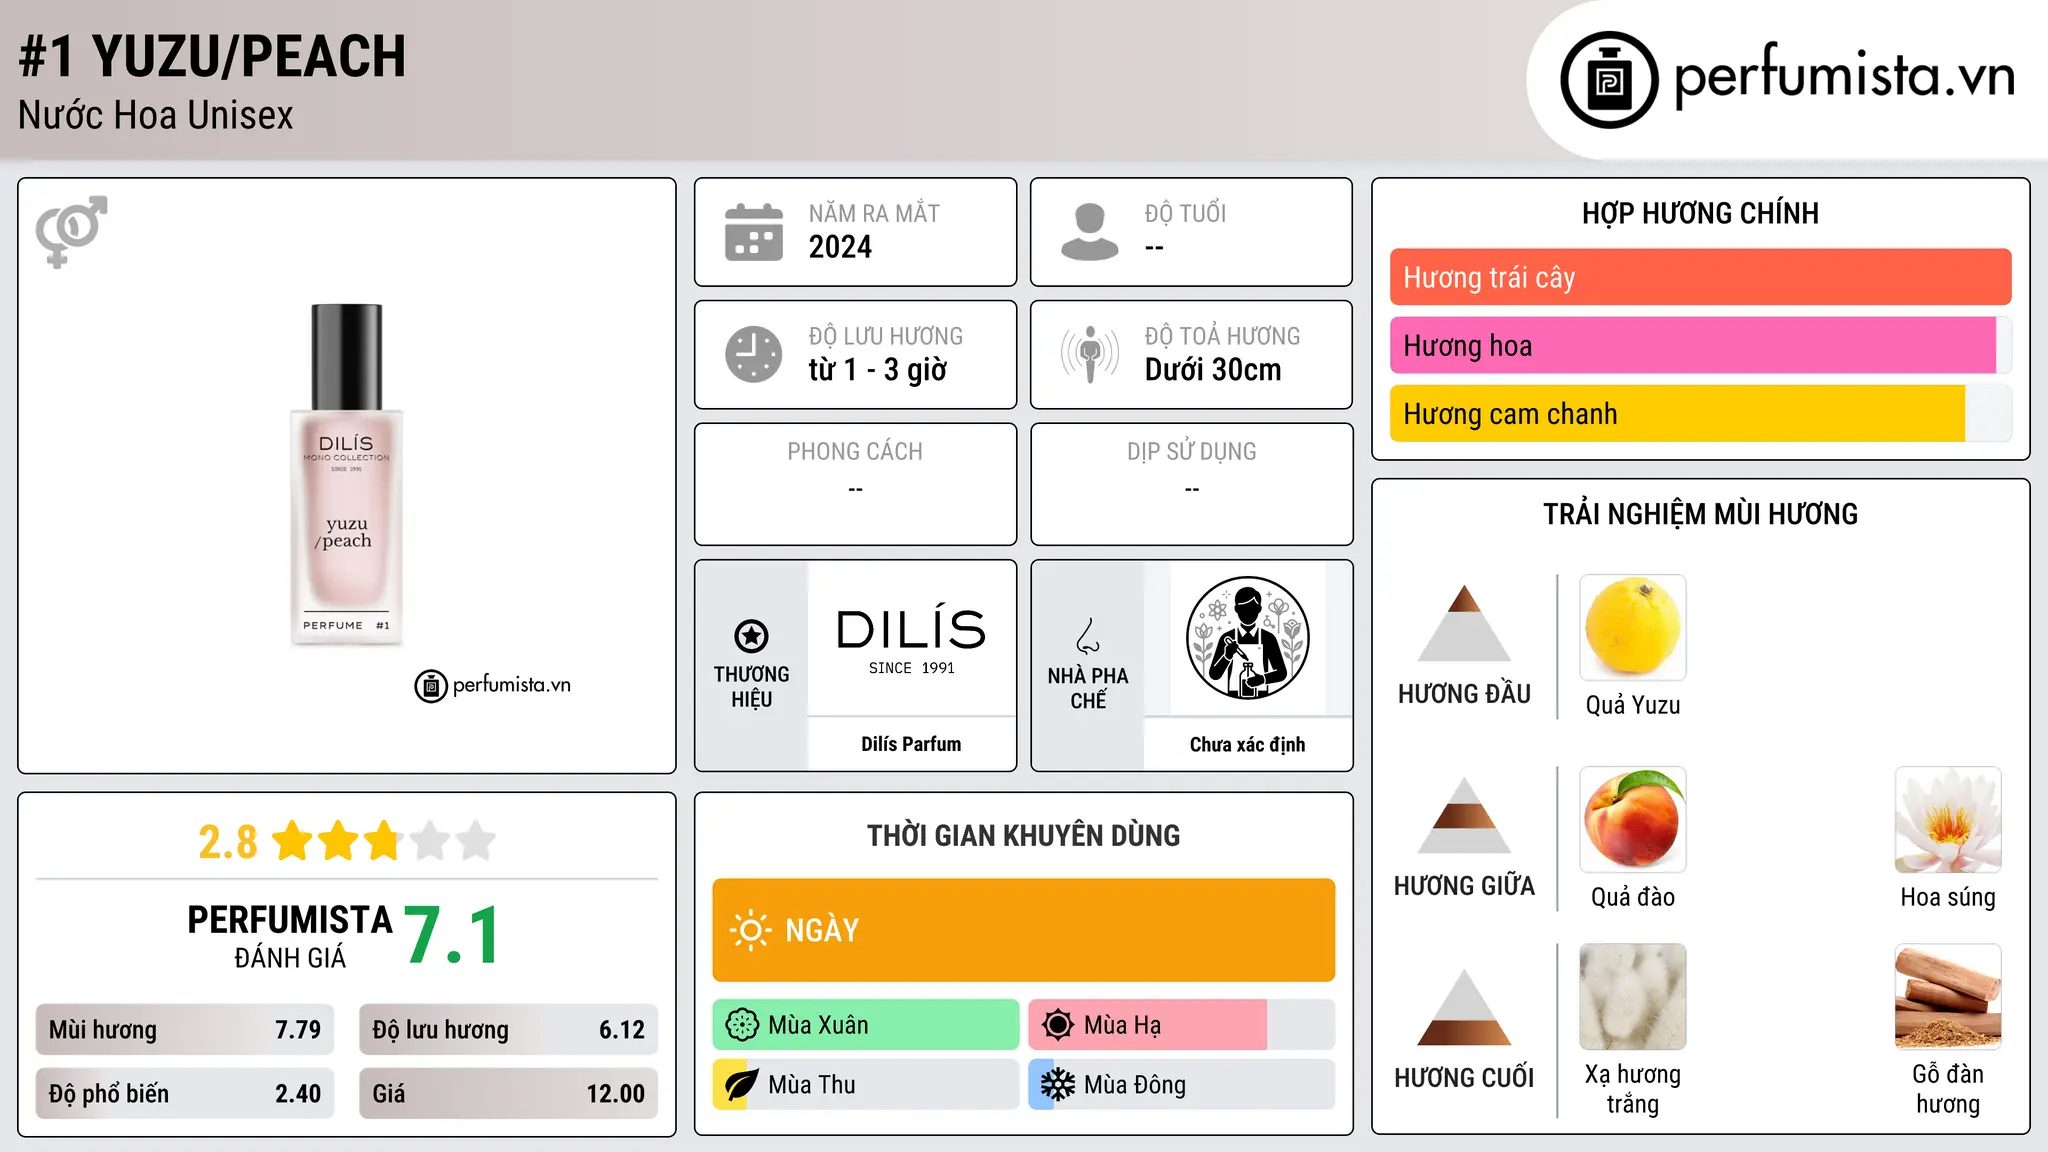Screen dimensions: 2048x1152
Task: Select the orange Ngày time-of-day bar
Action: (x=1023, y=930)
